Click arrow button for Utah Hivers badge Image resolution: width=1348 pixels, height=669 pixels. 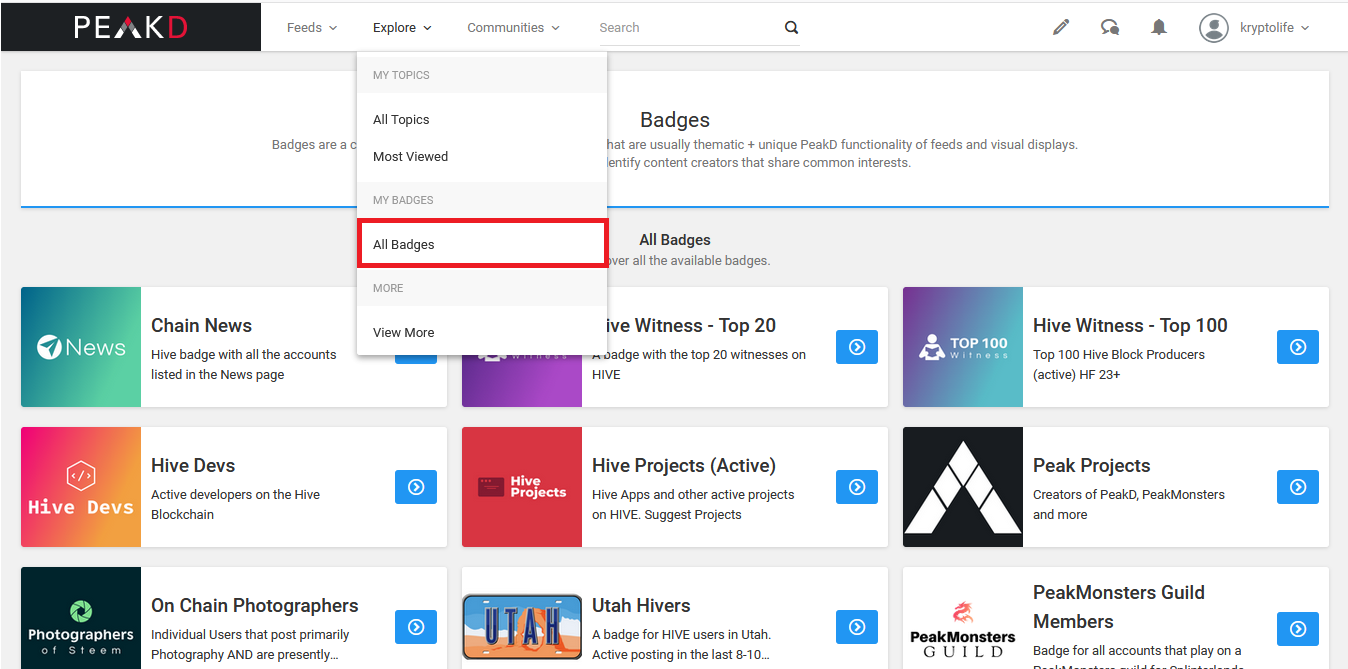pyautogui.click(x=856, y=627)
